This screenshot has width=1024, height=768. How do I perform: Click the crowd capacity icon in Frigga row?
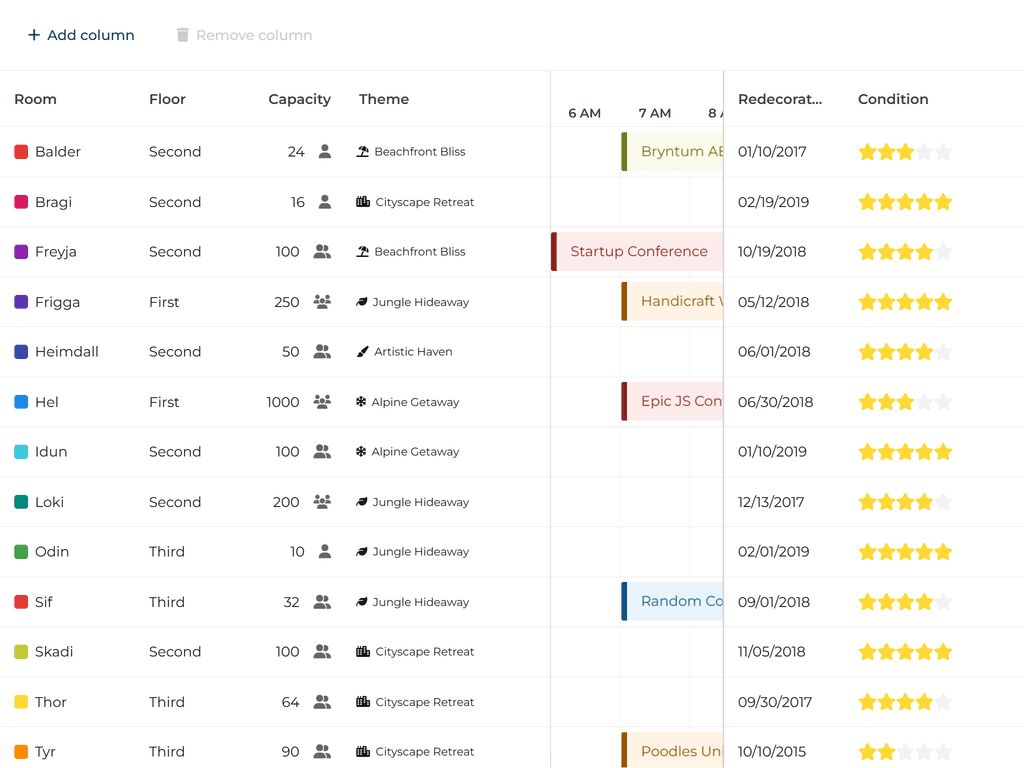tap(322, 302)
